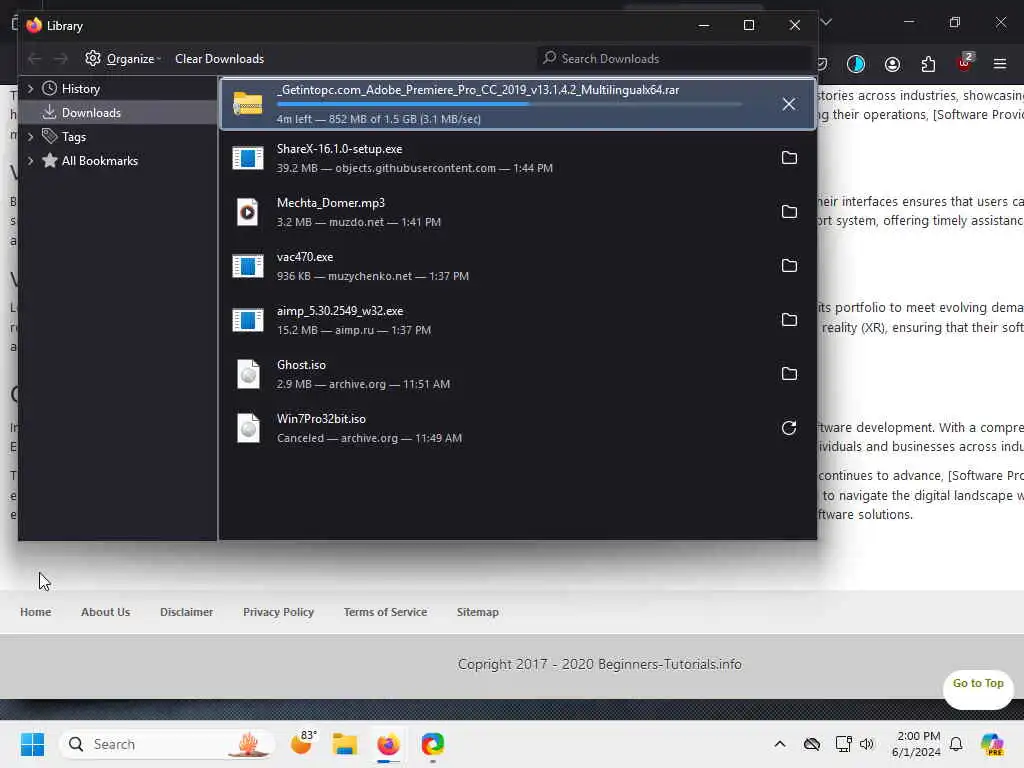Click the aimp installer file icon
Screen dimensions: 1024x768
248,320
